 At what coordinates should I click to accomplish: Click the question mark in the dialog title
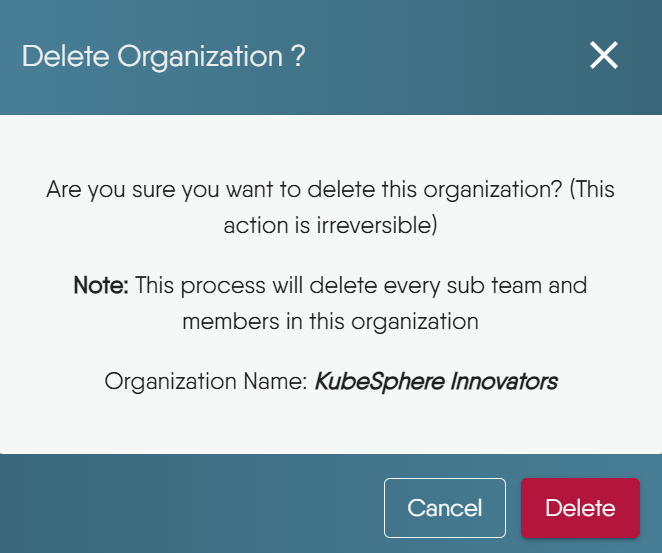coord(298,56)
